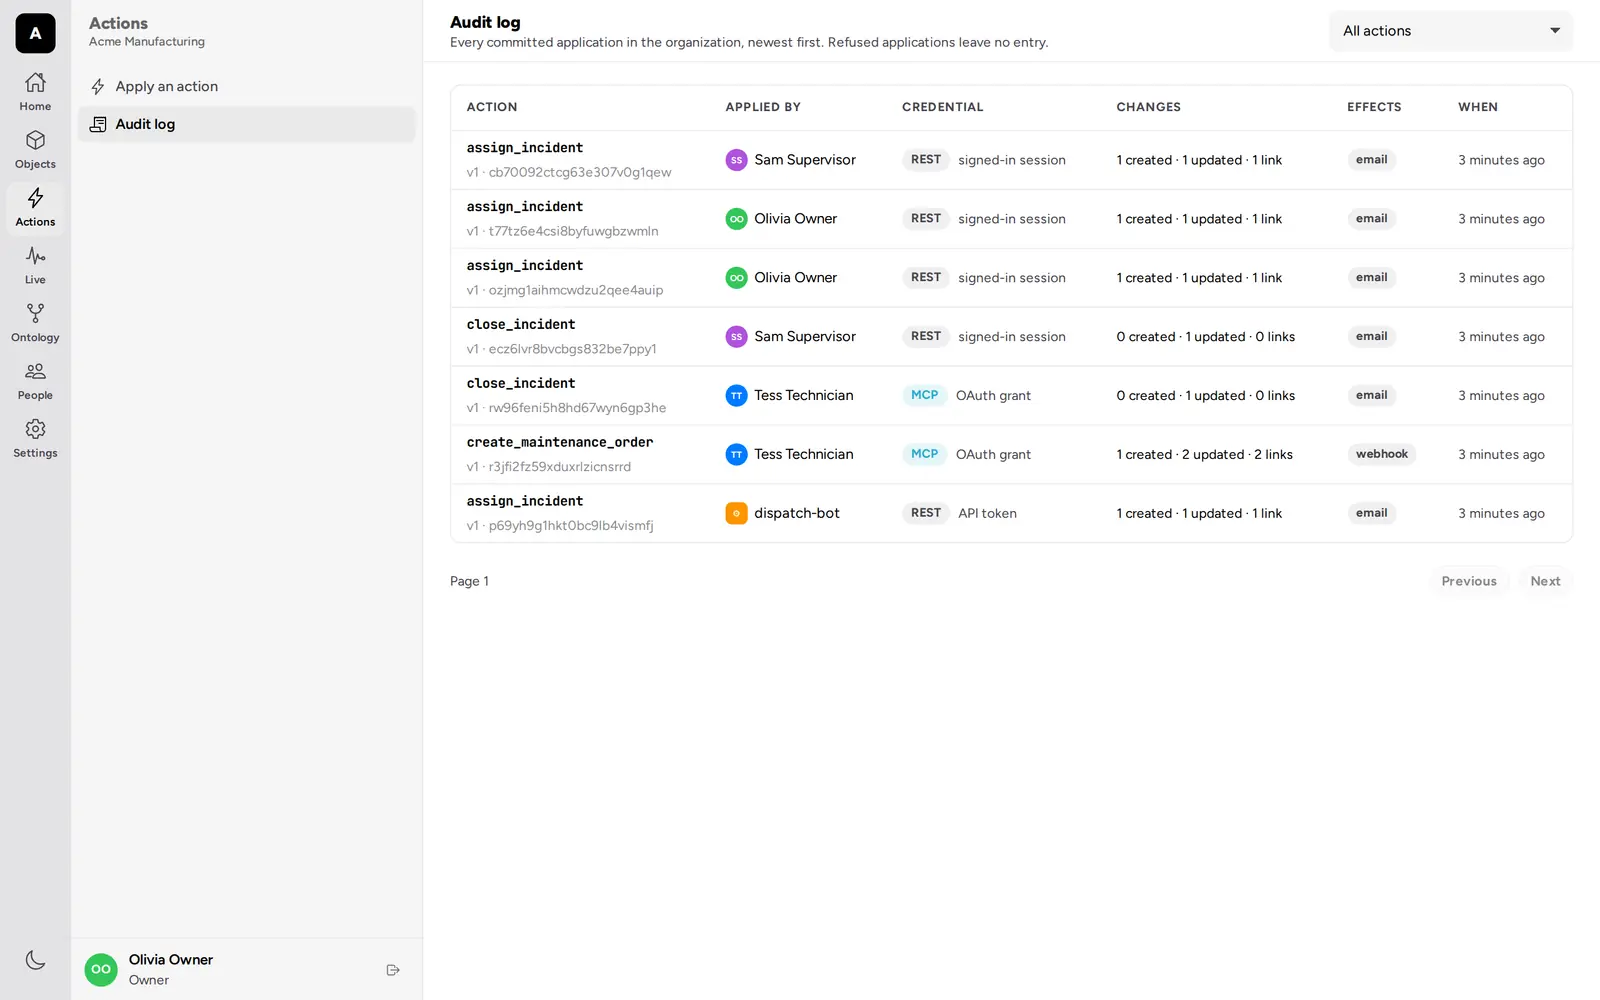Click the EFFECTS column header

pyautogui.click(x=1374, y=107)
